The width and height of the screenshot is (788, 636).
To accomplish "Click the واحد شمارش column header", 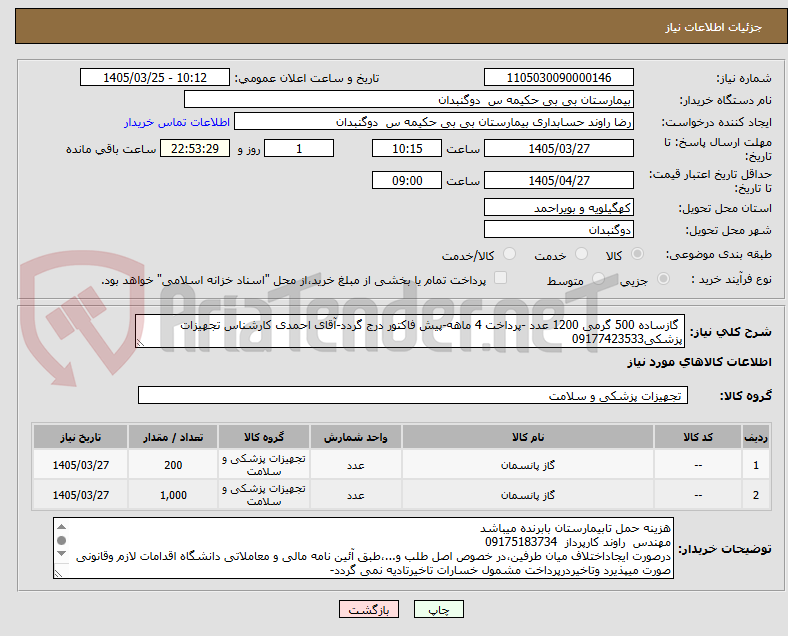I will (x=356, y=437).
